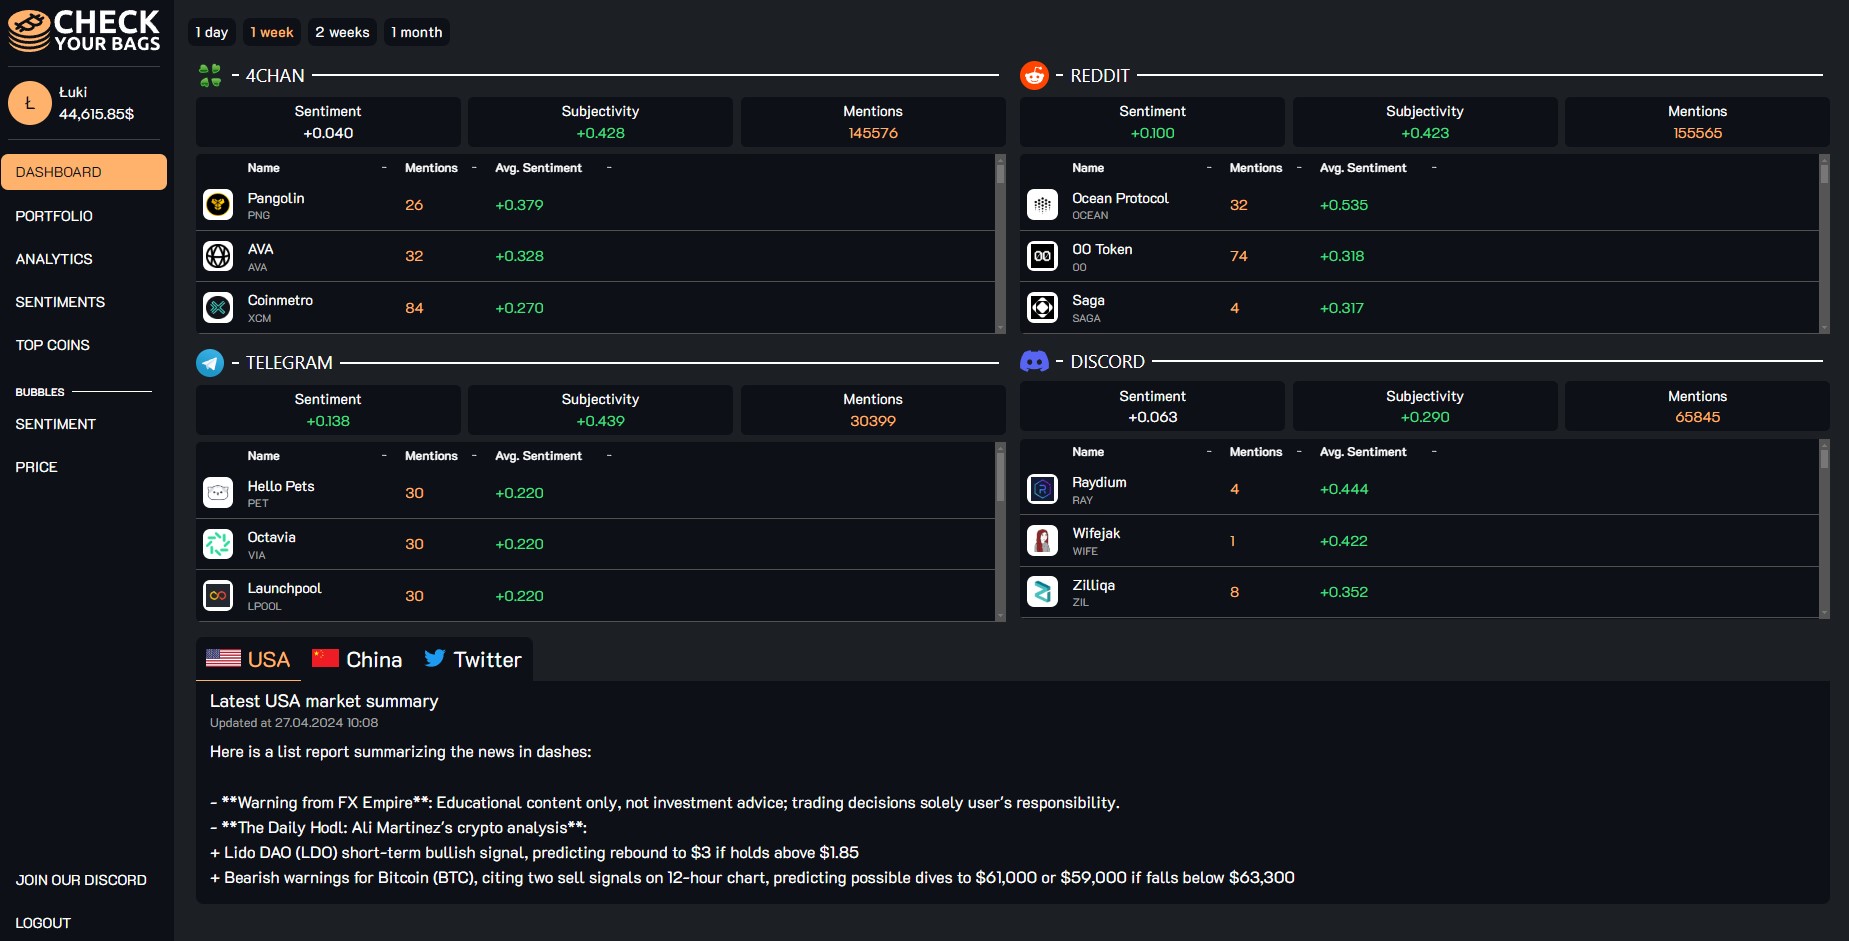Screen dimensions: 1849x941
Task: Open the Wifejak coin icon
Action: click(1042, 540)
